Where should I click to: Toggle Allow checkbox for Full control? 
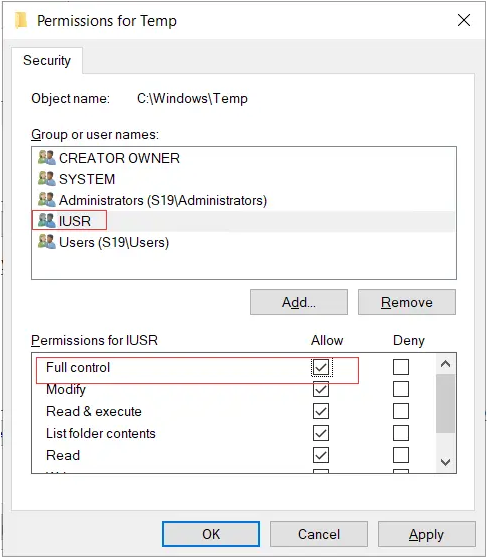[x=321, y=367]
